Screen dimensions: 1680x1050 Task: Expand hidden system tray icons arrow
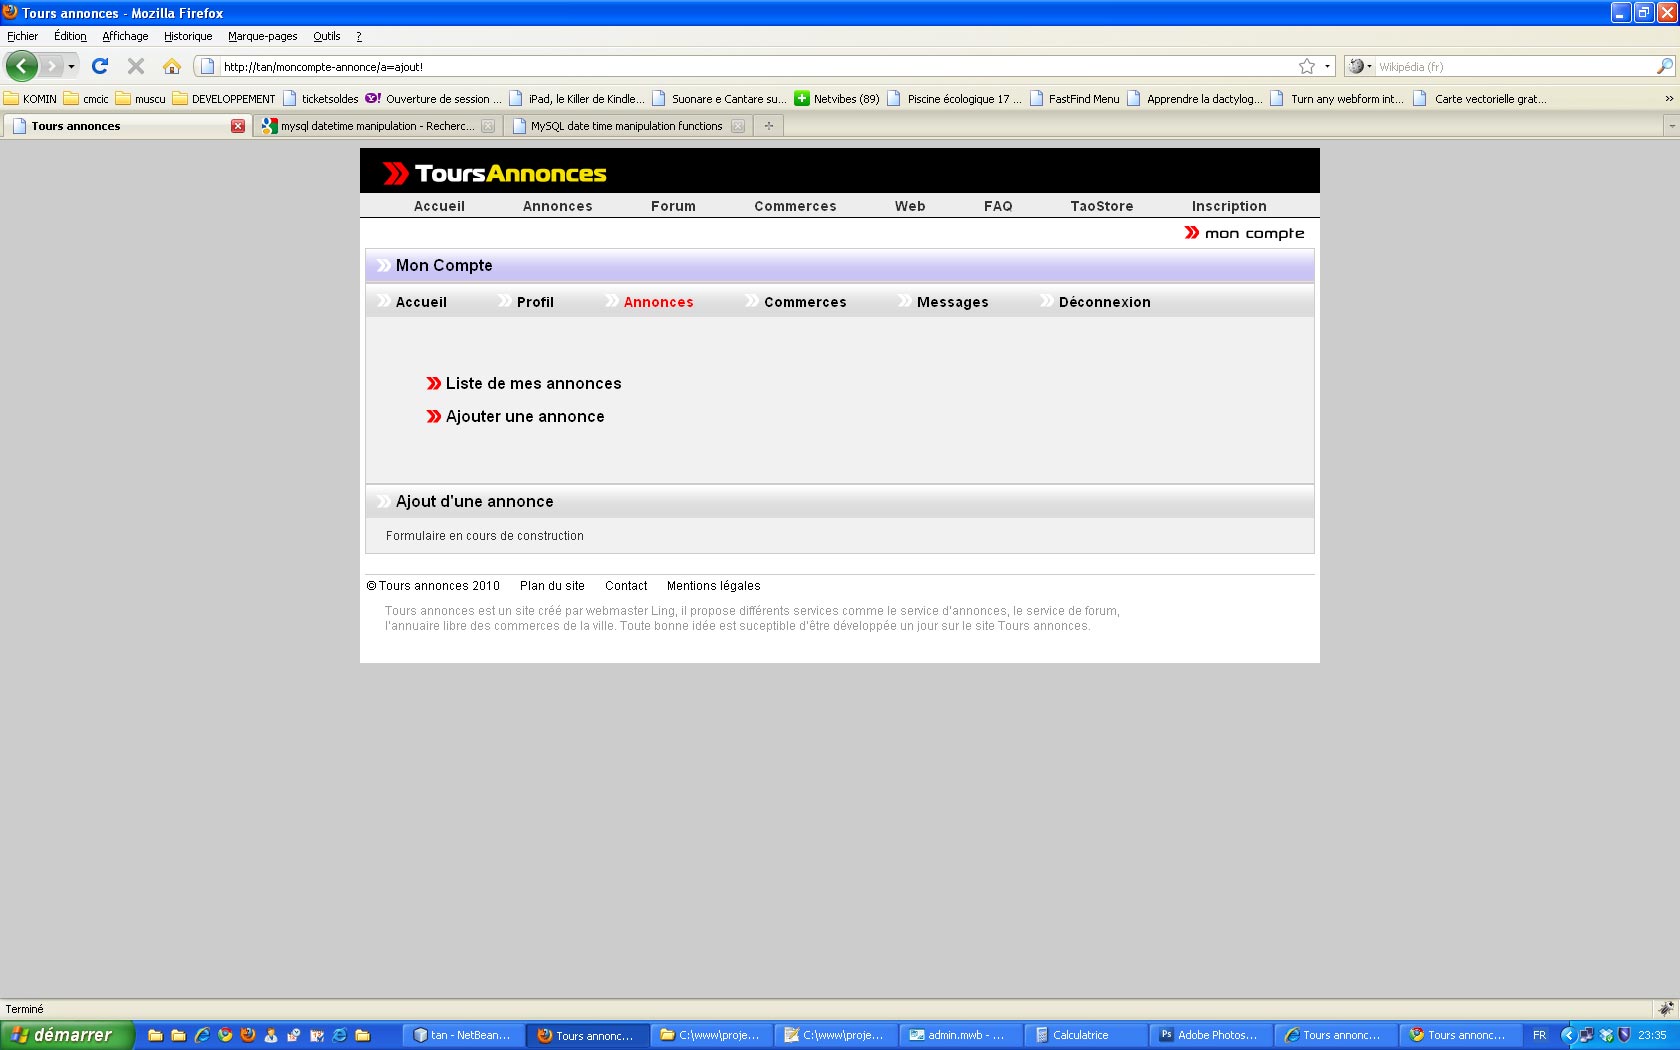tap(1568, 1035)
